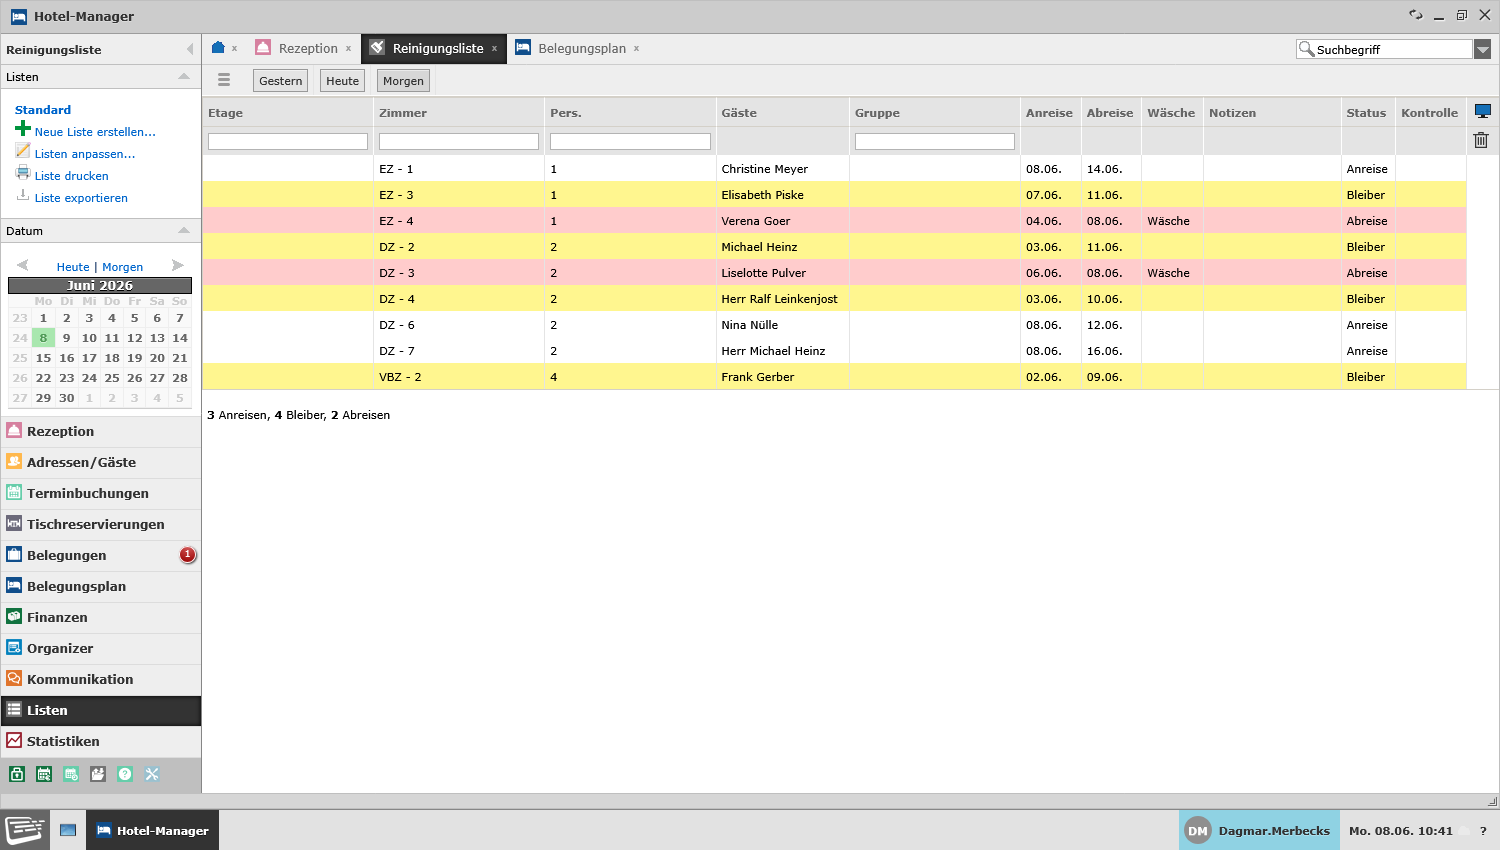This screenshot has width=1500, height=850.
Task: Click the Liste drucken link
Action: tap(71, 176)
